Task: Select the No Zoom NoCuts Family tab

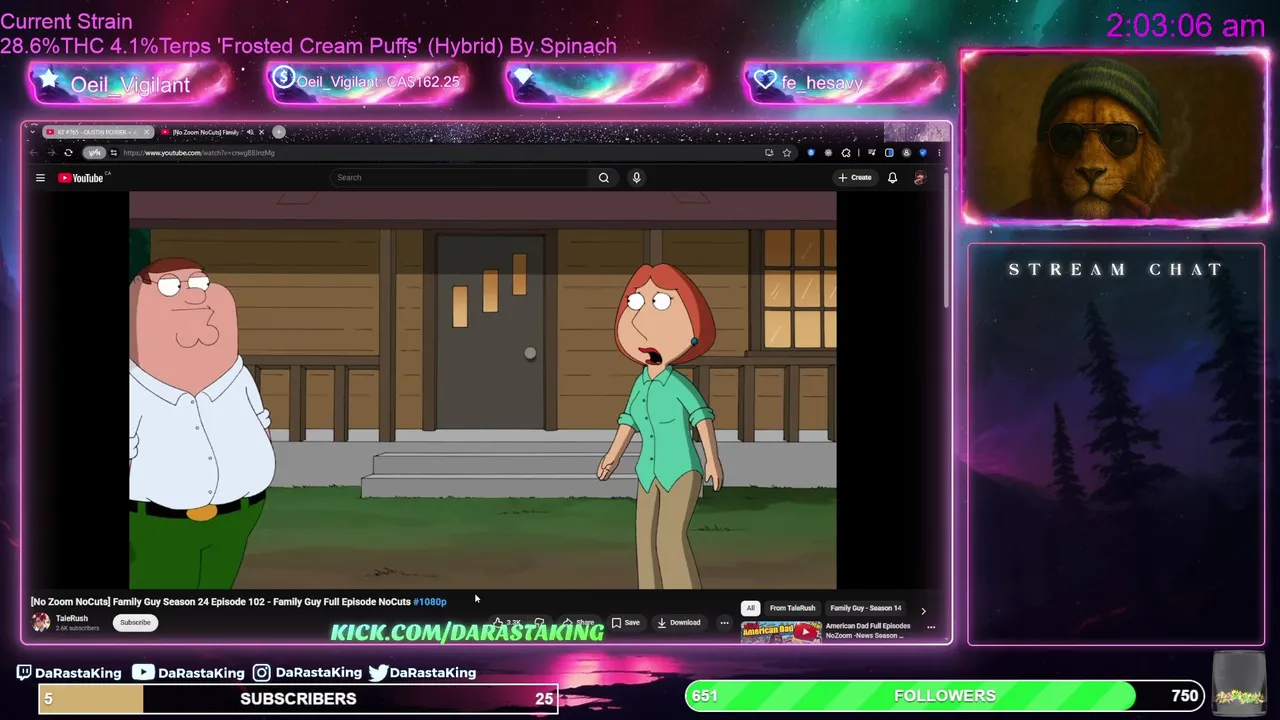Action: point(212,132)
